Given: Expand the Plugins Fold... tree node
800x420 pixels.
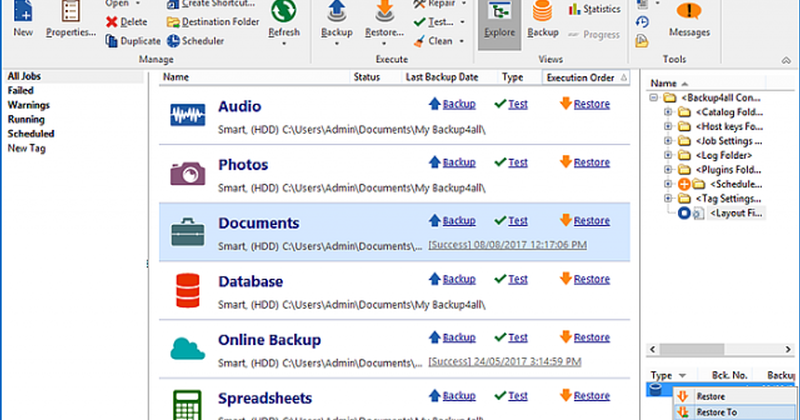Looking at the screenshot, I should tap(668, 169).
